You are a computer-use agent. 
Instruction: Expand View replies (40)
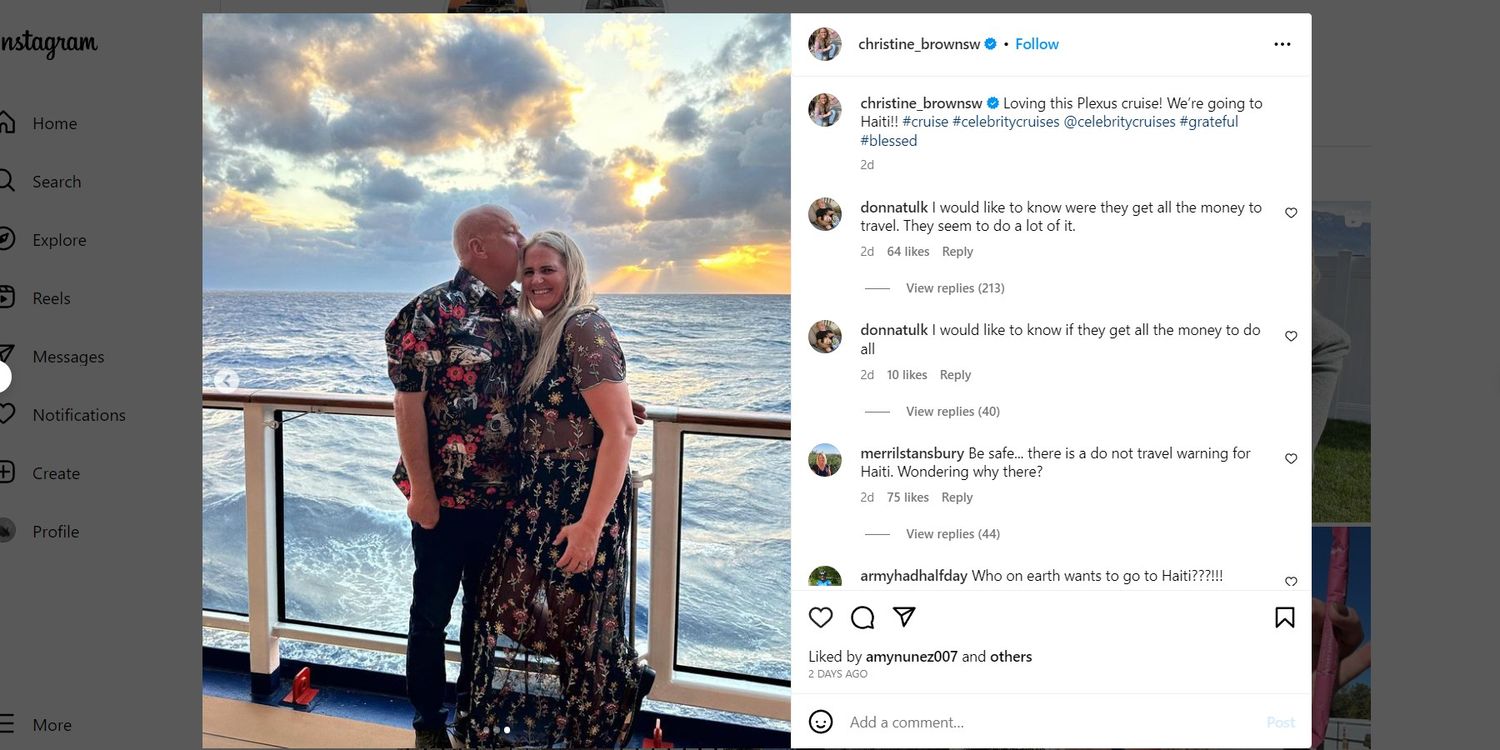952,411
